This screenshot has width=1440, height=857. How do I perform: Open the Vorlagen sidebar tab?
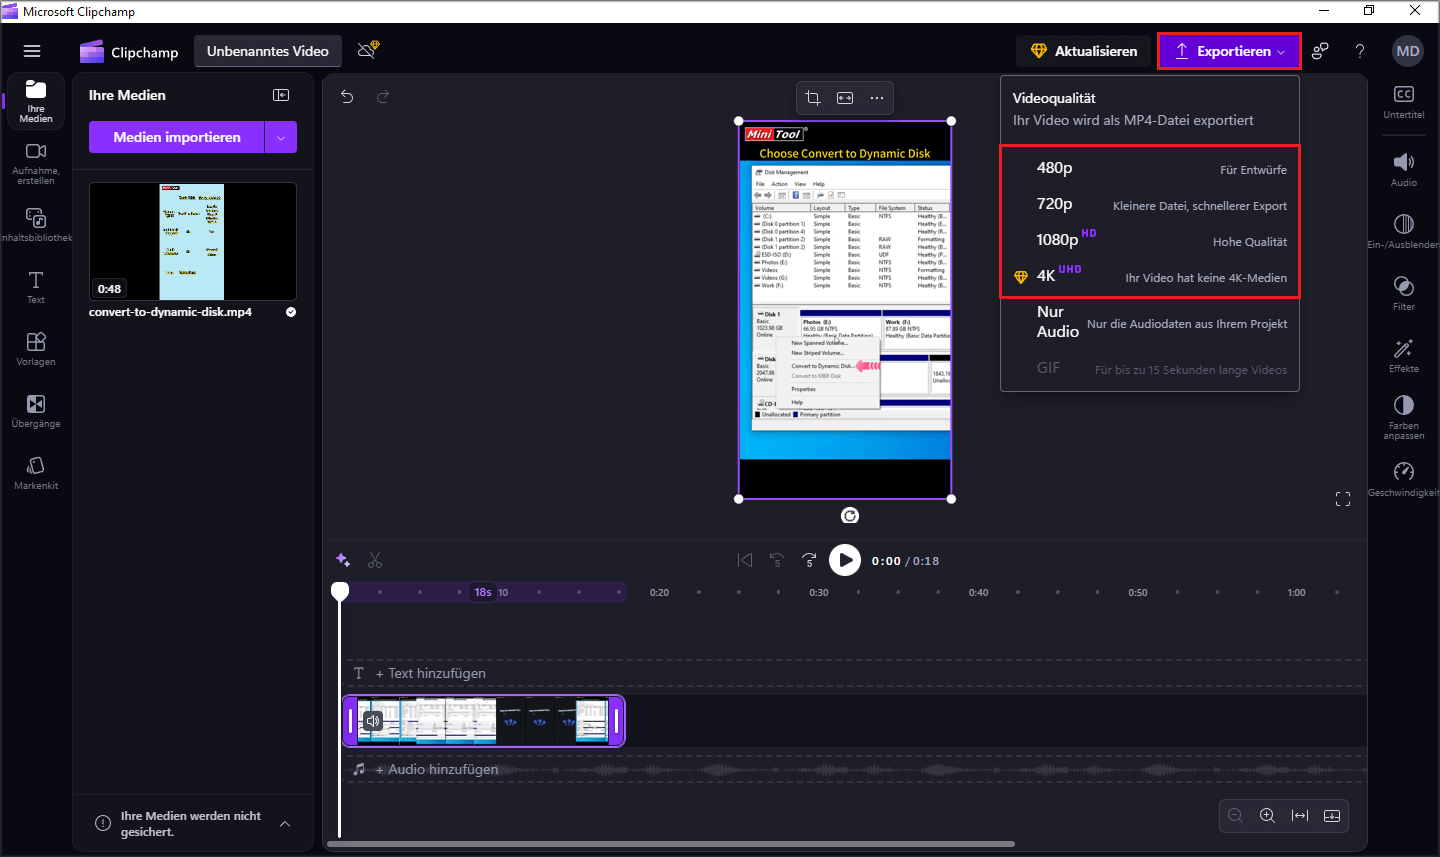coord(36,349)
